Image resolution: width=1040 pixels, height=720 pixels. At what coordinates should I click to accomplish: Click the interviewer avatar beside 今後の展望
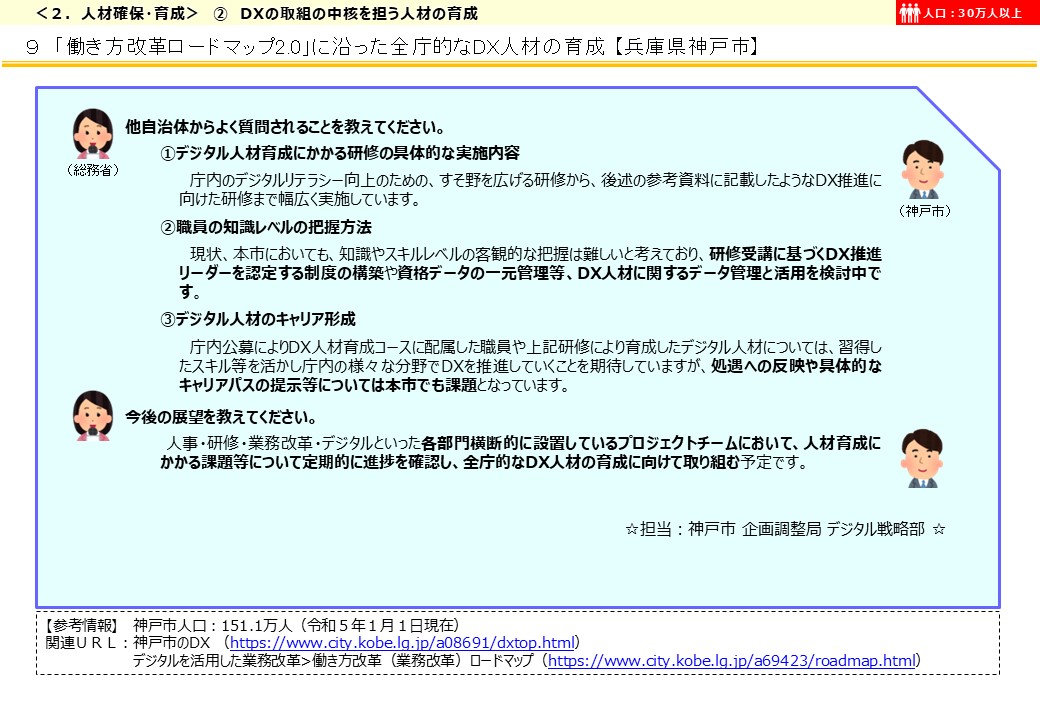(93, 416)
